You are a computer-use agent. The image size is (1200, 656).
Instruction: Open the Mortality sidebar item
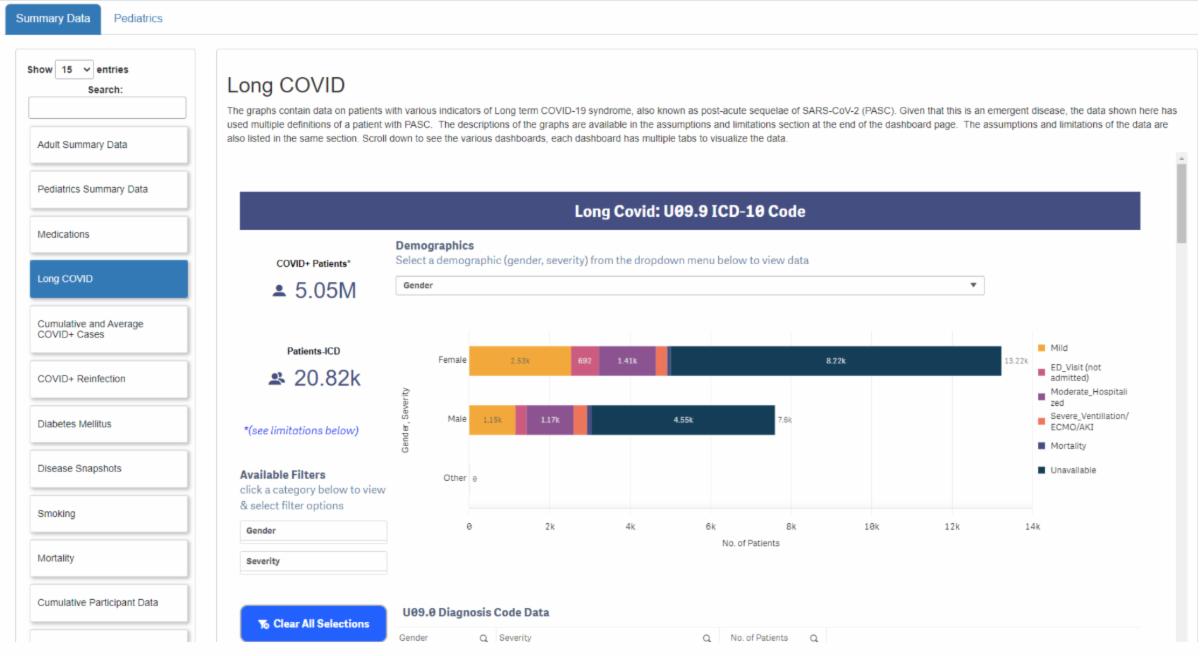pyautogui.click(x=108, y=558)
